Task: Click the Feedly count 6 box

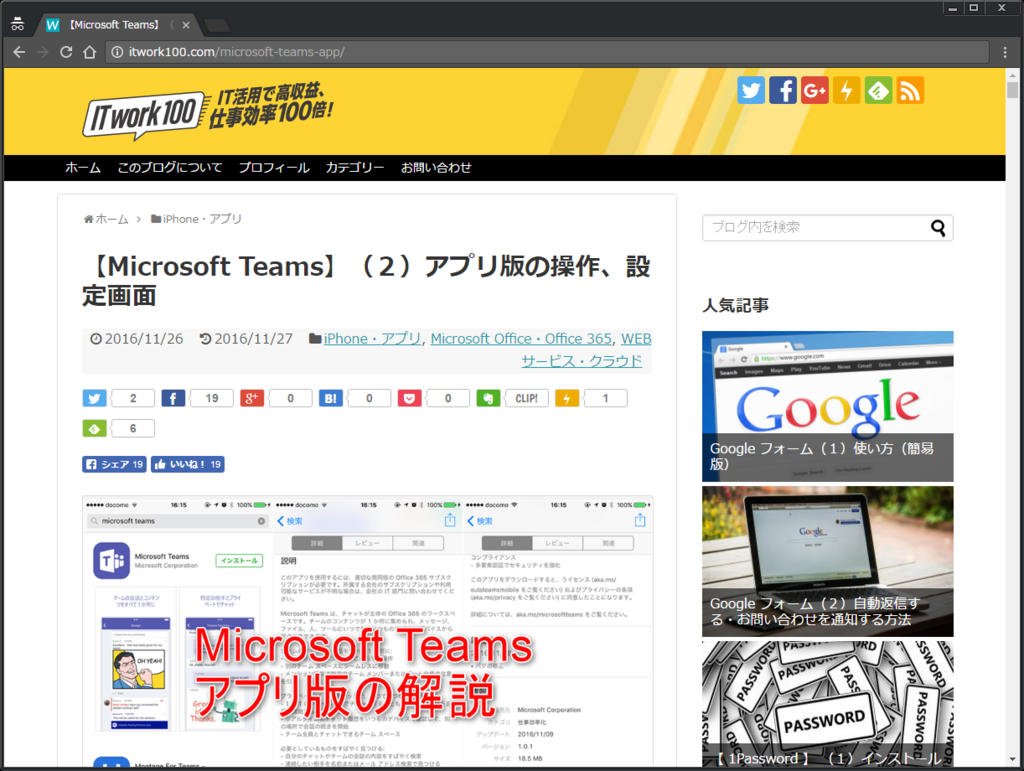Action: tap(133, 428)
